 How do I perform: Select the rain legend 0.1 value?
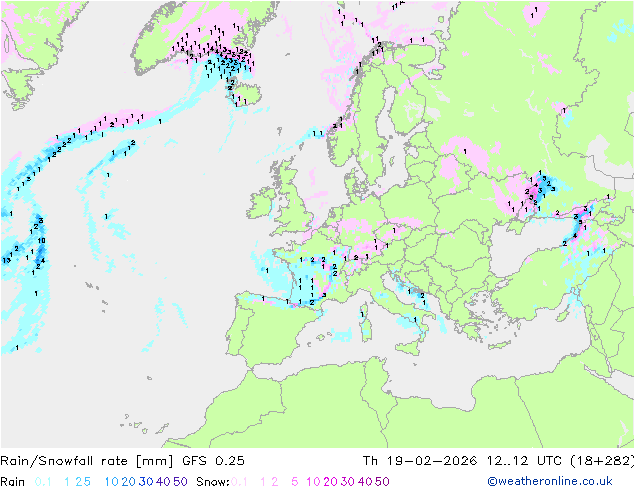coord(43,482)
